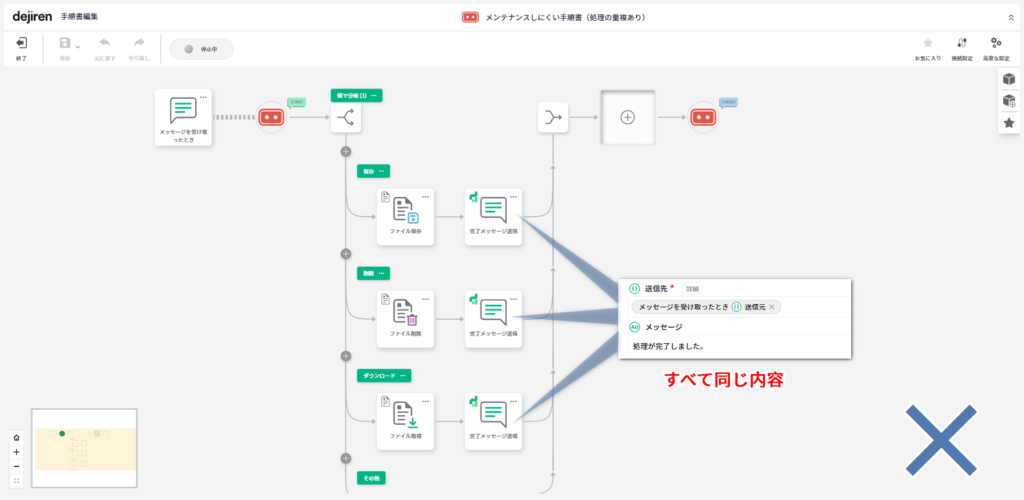The image size is (1024, 500).
Task: Click the dejiren logo
Action: [x=32, y=16]
